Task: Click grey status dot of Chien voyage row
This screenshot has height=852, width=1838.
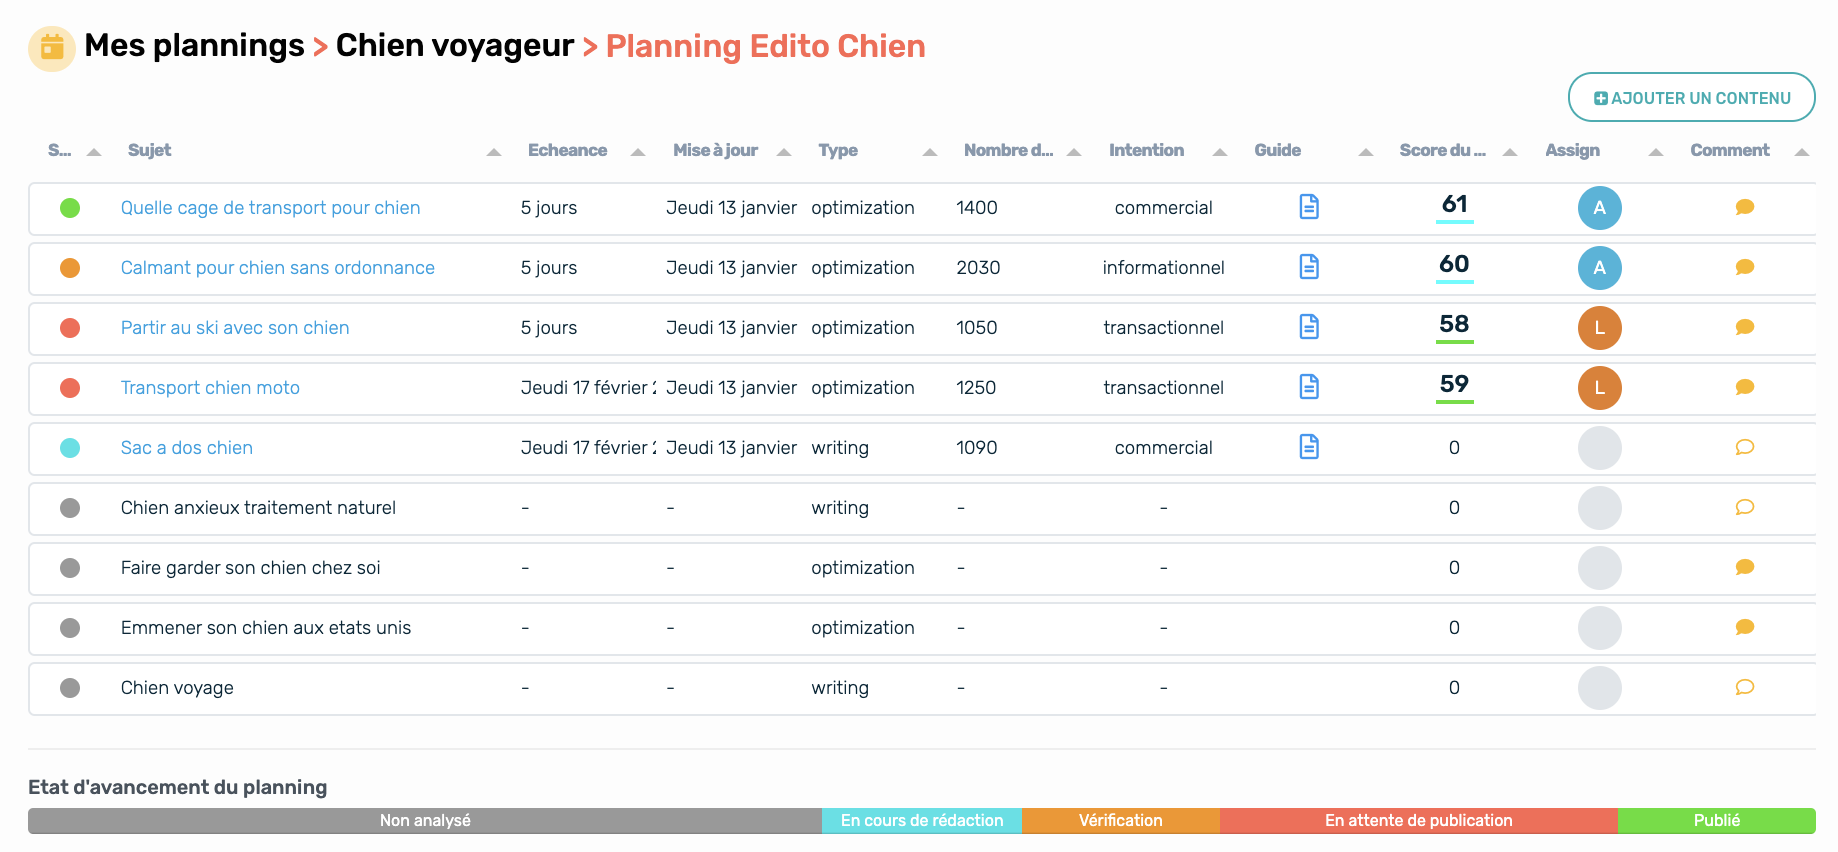Action: point(70,688)
